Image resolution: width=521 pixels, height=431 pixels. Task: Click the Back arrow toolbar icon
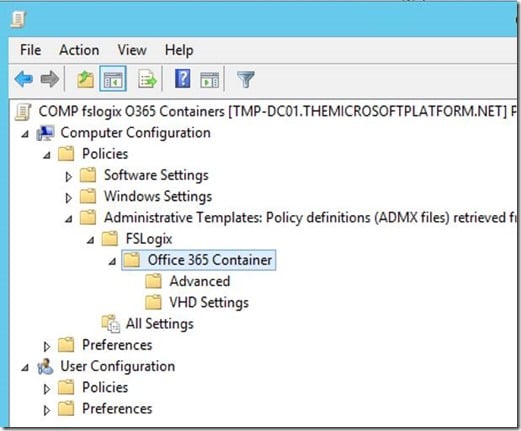coord(24,79)
